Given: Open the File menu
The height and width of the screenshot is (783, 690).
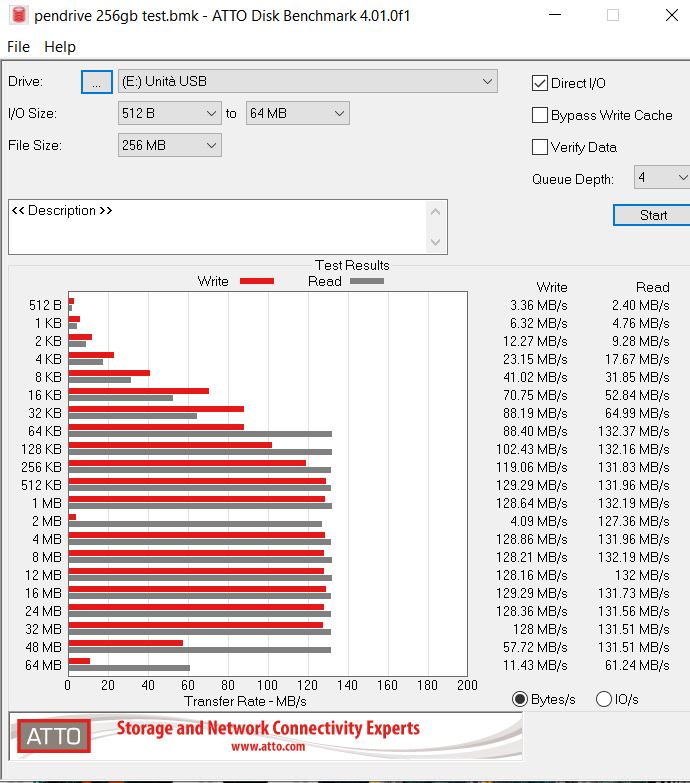Looking at the screenshot, I should (x=18, y=47).
